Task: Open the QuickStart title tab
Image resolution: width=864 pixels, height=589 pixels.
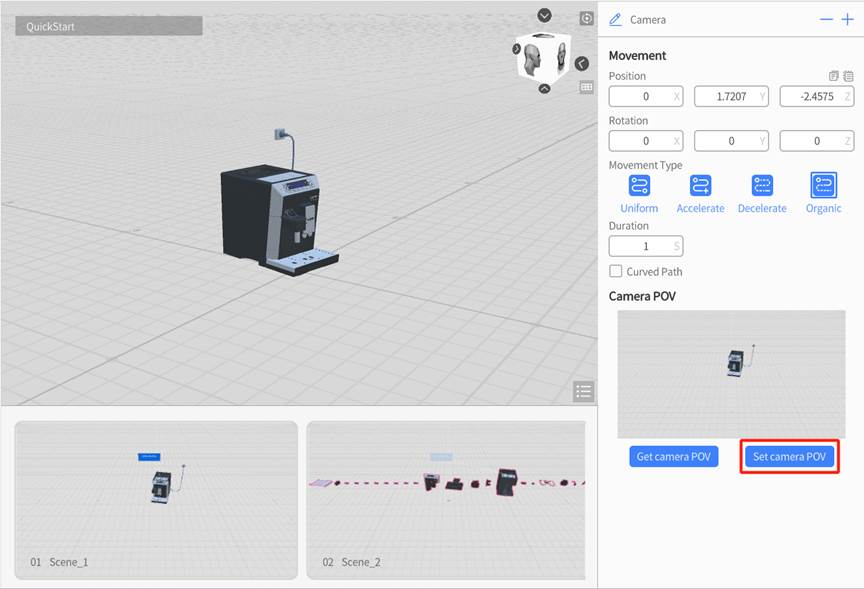Action: click(109, 26)
